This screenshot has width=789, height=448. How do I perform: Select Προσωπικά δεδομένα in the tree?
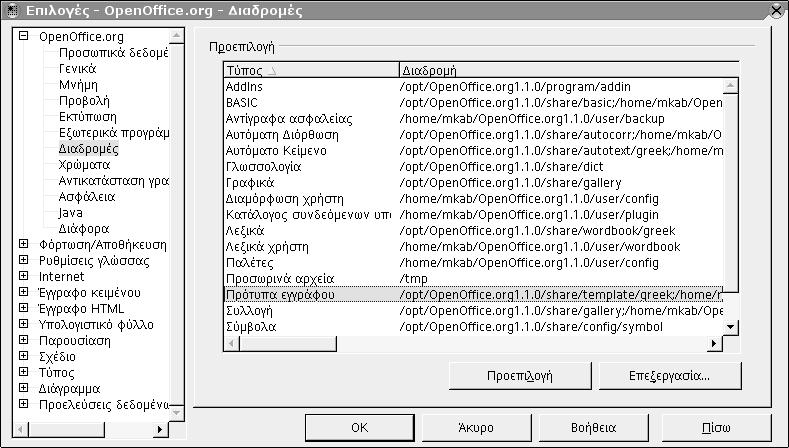pyautogui.click(x=113, y=53)
